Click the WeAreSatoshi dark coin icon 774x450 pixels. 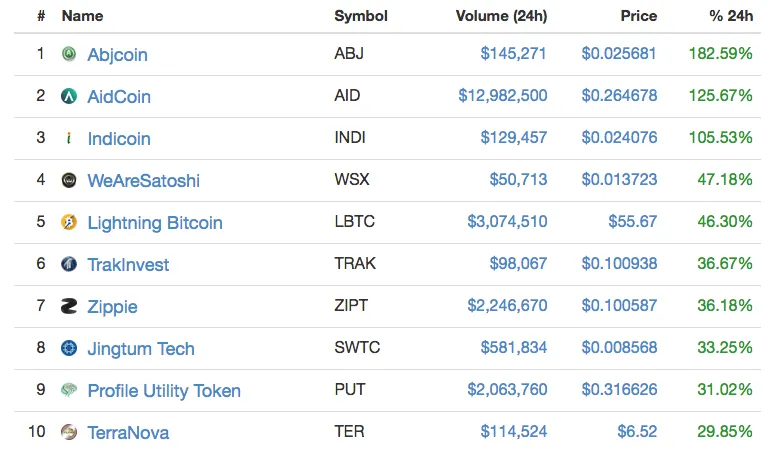(69, 180)
